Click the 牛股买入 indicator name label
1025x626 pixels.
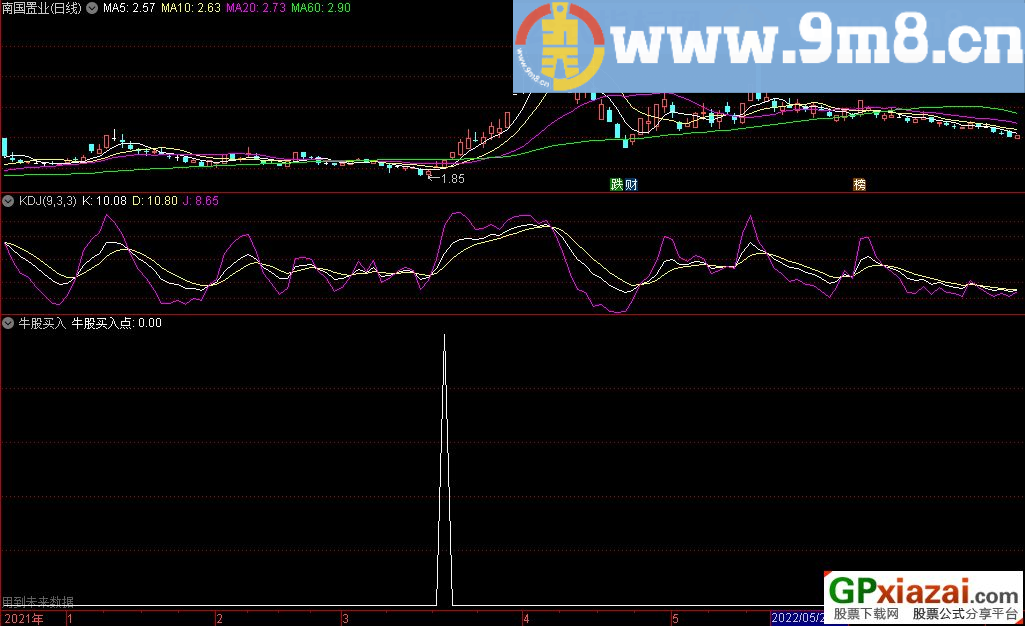coord(42,323)
